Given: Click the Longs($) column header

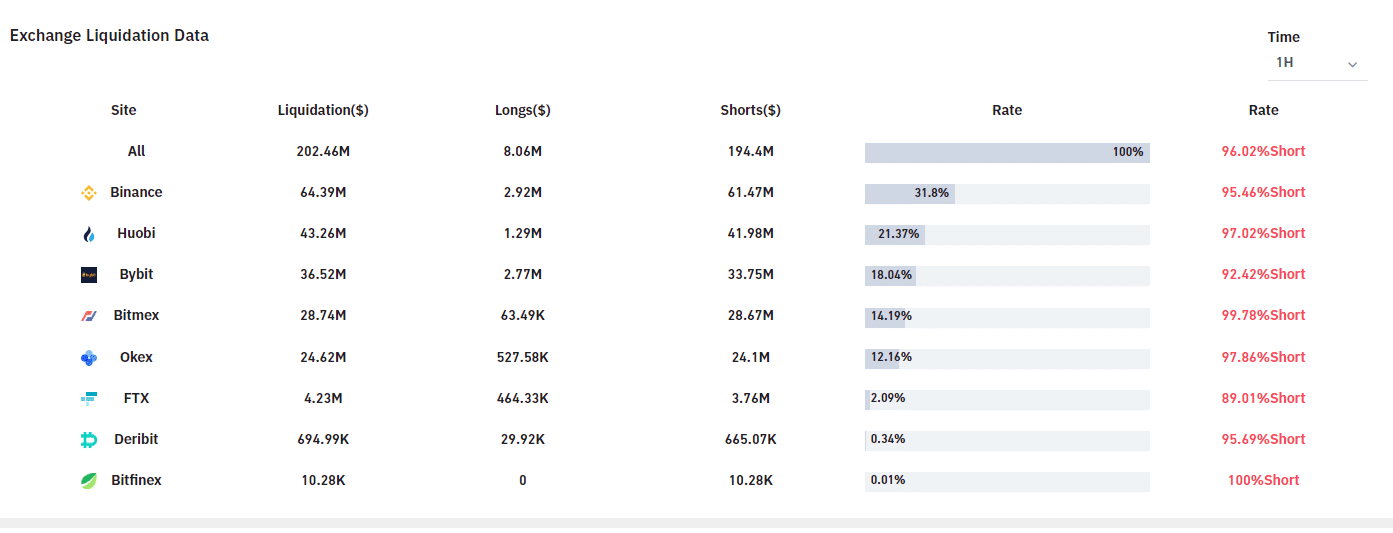Looking at the screenshot, I should pyautogui.click(x=522, y=110).
